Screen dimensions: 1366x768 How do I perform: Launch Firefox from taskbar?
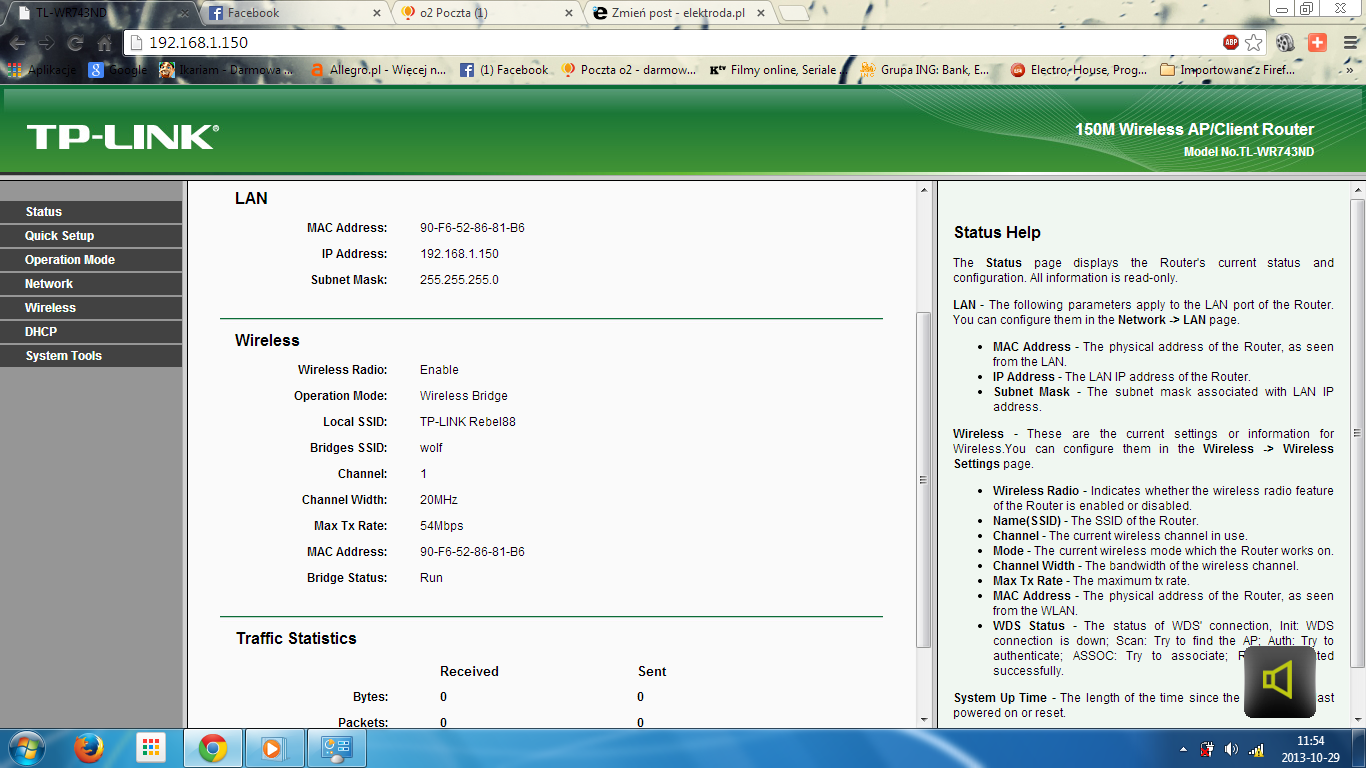coord(89,748)
